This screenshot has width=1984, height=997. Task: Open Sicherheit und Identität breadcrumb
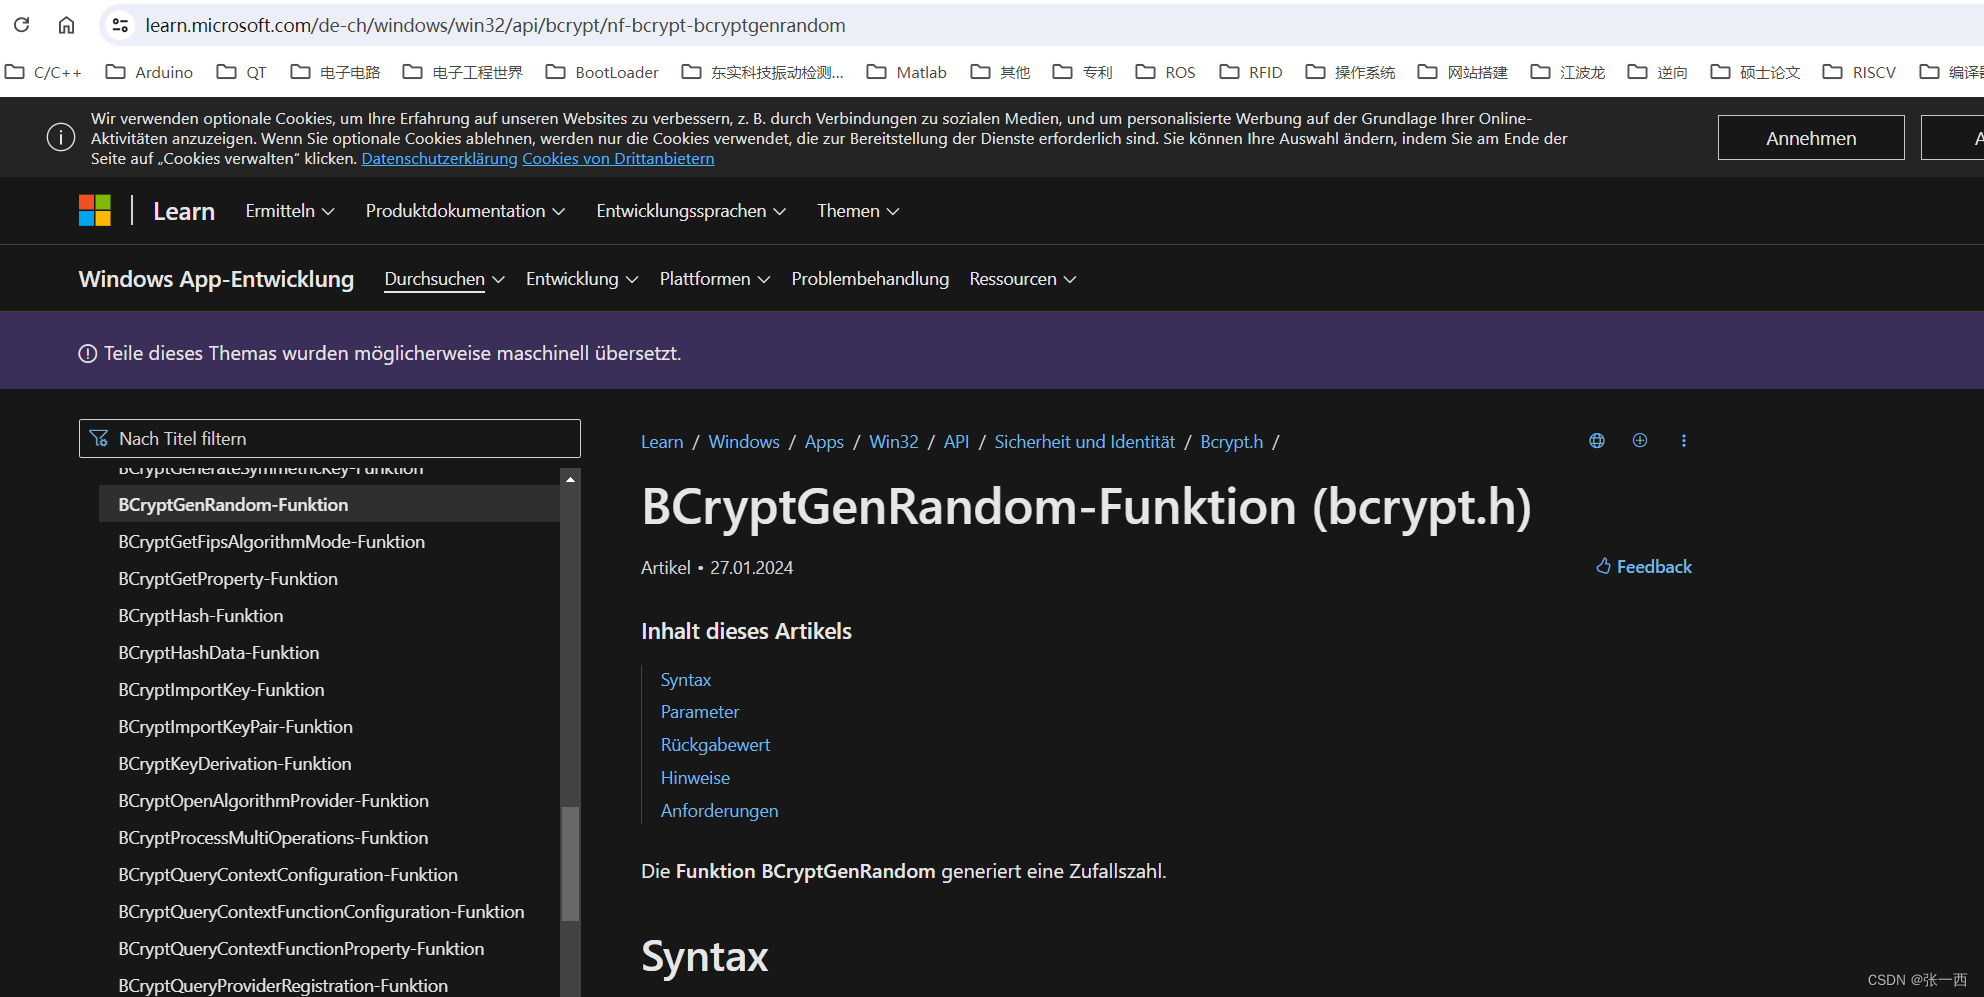1085,442
